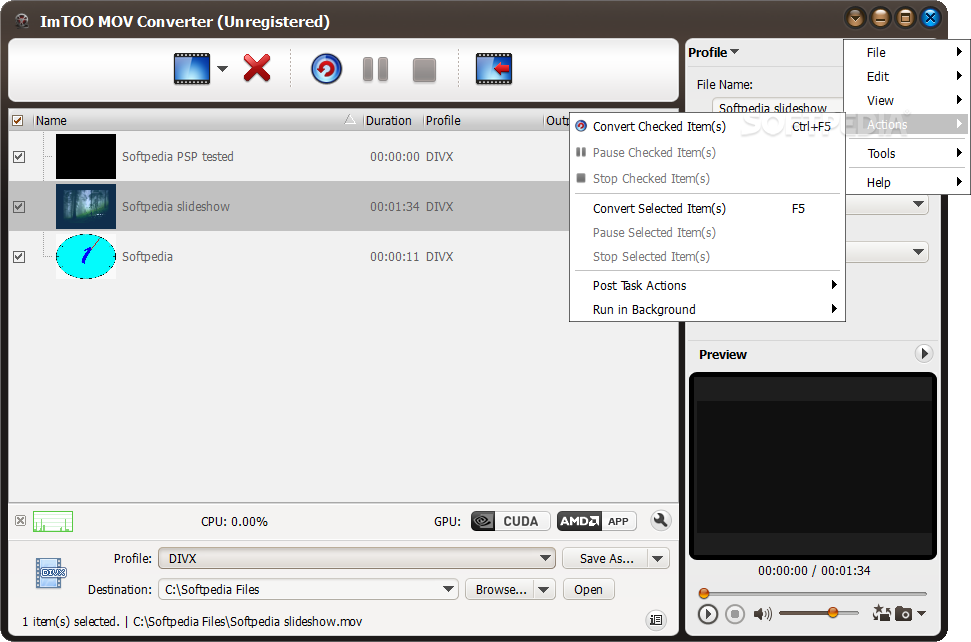The width and height of the screenshot is (971, 642).
Task: Choose Convert Checked Item(s)
Action: pos(707,126)
